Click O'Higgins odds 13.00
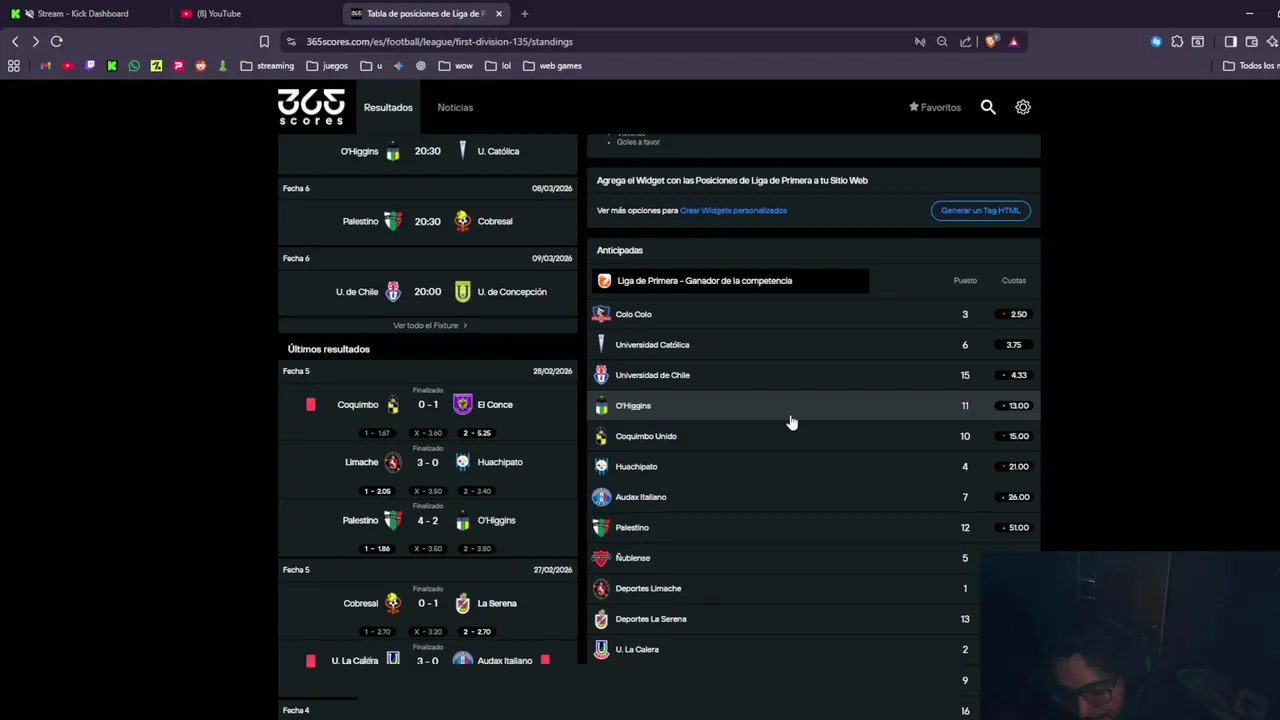This screenshot has width=1280, height=720. [x=1014, y=406]
